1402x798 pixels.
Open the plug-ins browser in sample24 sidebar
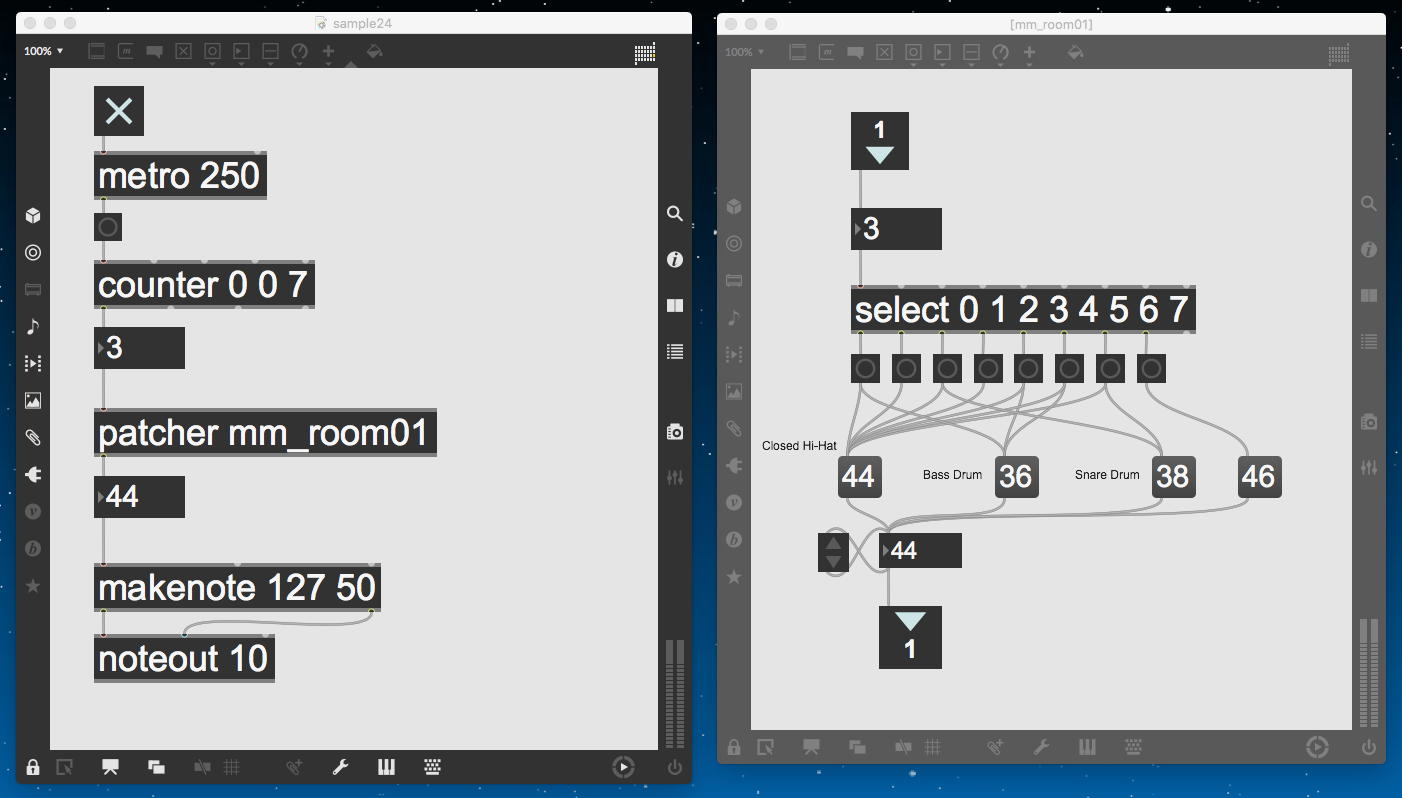click(33, 474)
